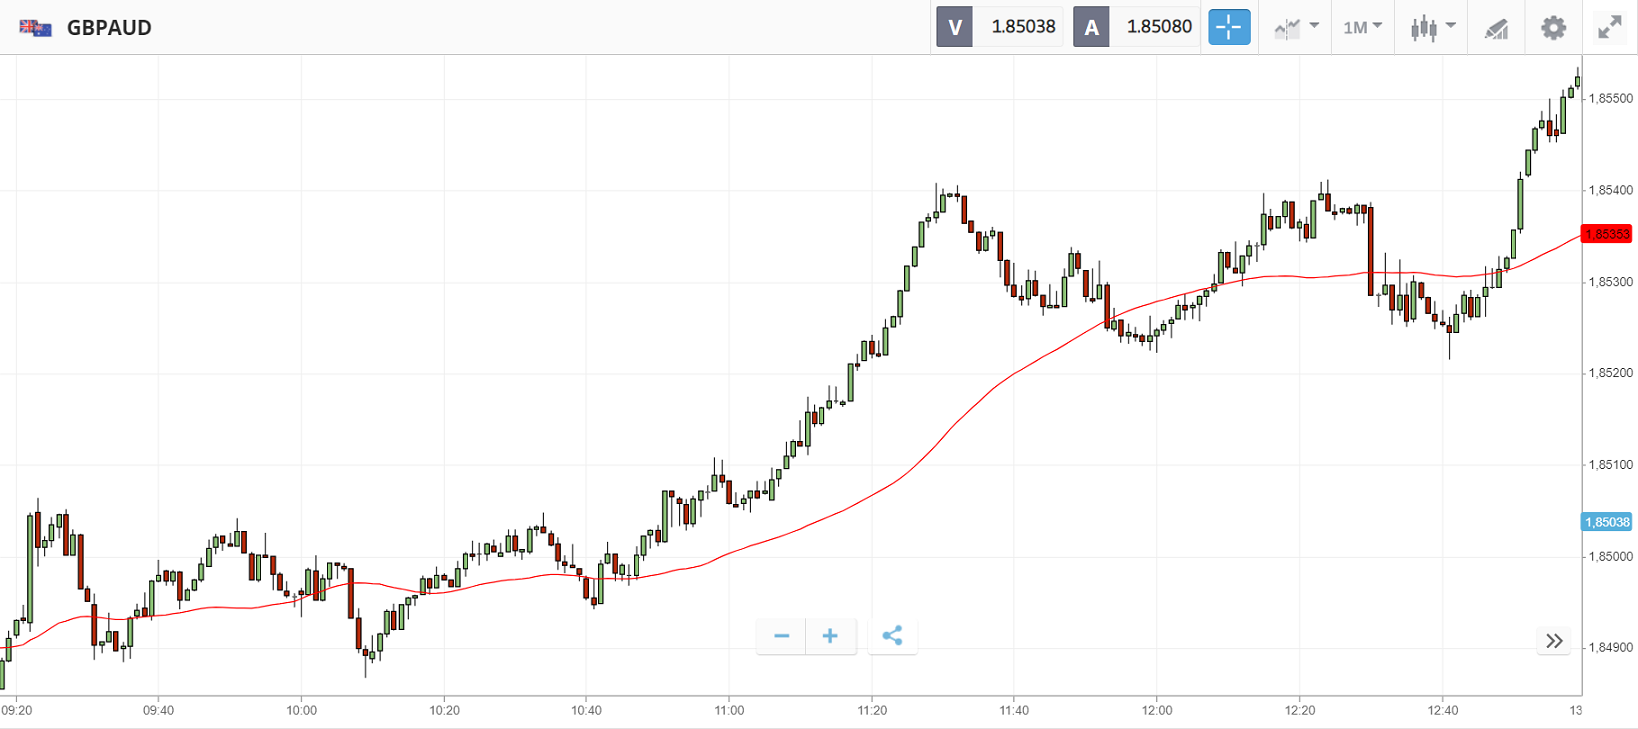Click the 10:40 time axis label

tap(586, 710)
